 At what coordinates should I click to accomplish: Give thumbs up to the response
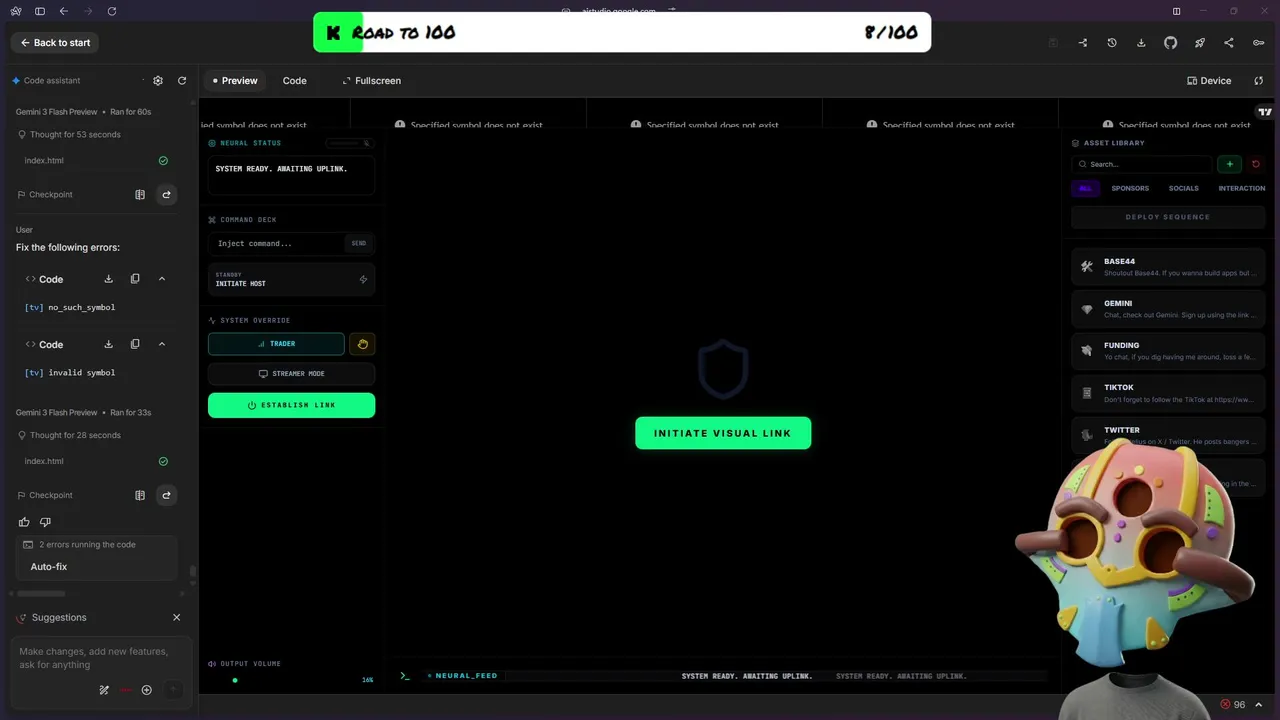[x=24, y=522]
